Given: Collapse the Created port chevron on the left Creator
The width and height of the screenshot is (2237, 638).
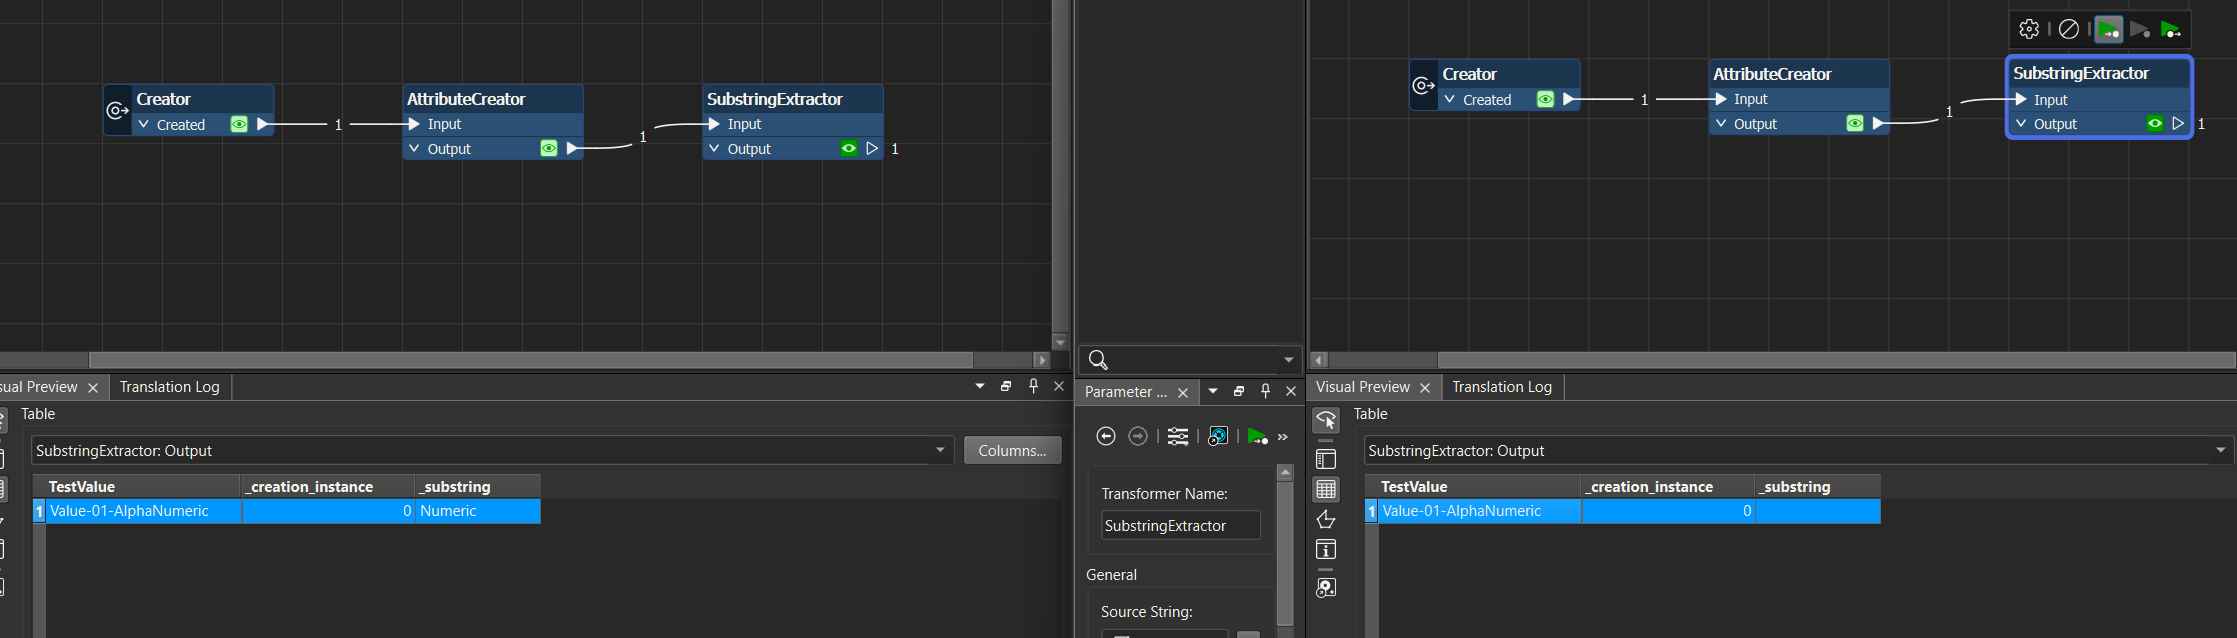Looking at the screenshot, I should pos(144,124).
